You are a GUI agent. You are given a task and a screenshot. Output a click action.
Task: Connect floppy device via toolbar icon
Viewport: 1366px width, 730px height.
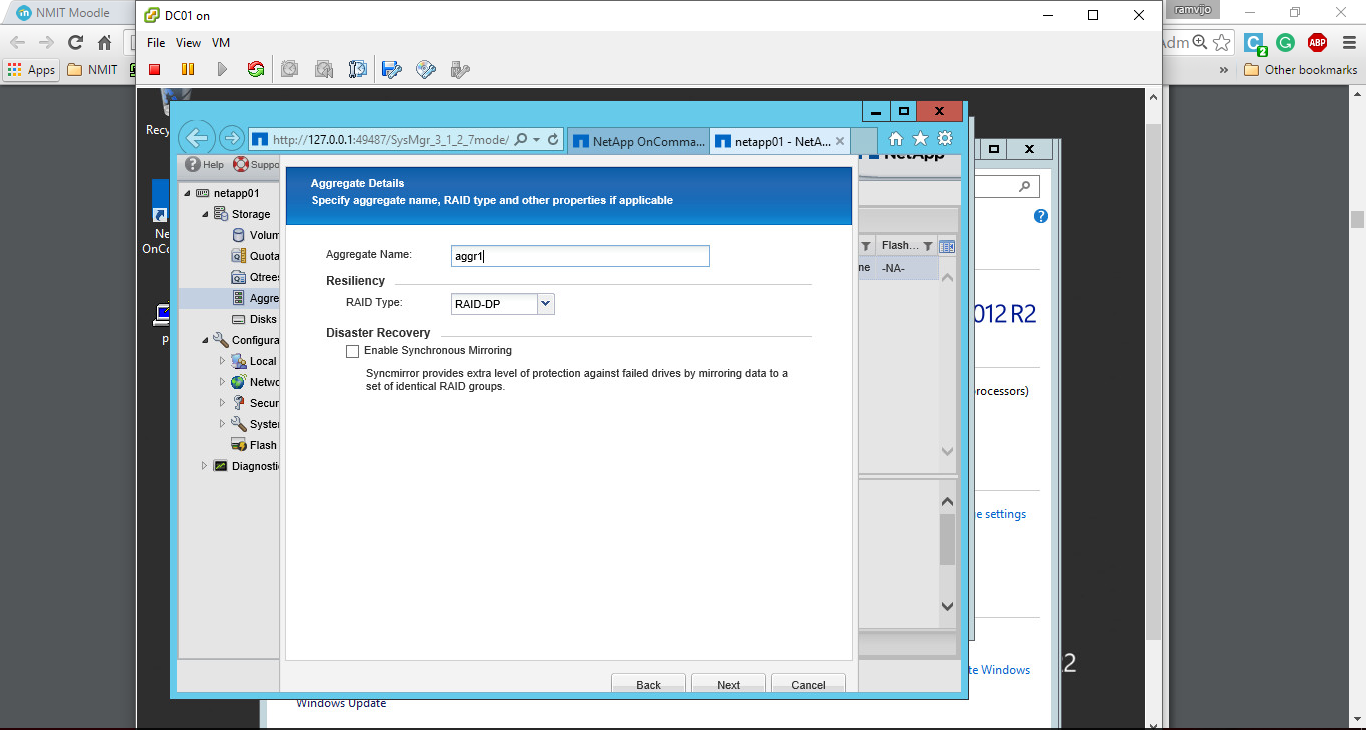pos(392,69)
